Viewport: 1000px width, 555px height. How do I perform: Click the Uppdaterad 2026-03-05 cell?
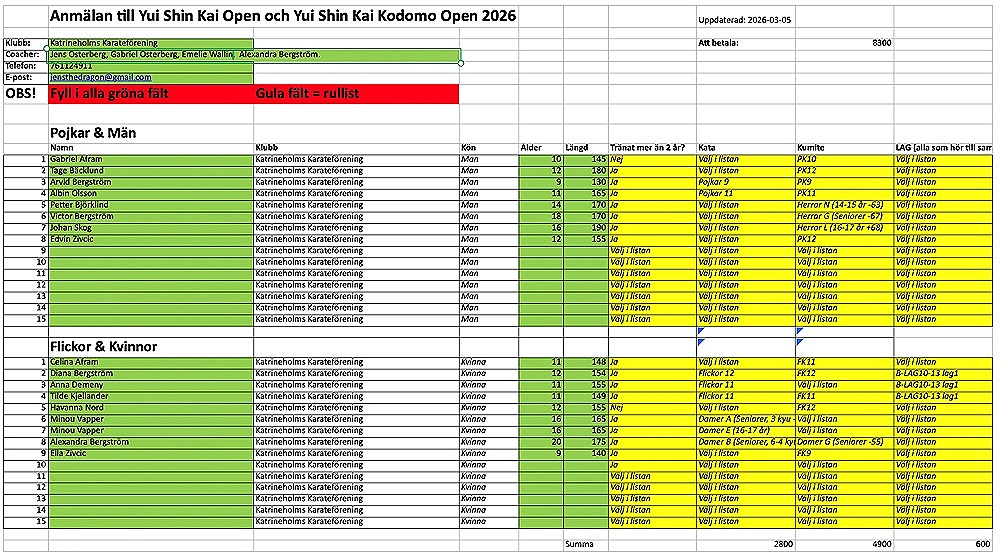745,20
